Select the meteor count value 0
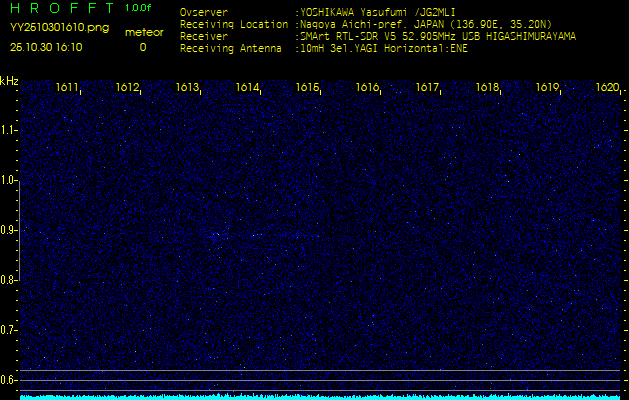The height and width of the screenshot is (400, 629). click(142, 47)
